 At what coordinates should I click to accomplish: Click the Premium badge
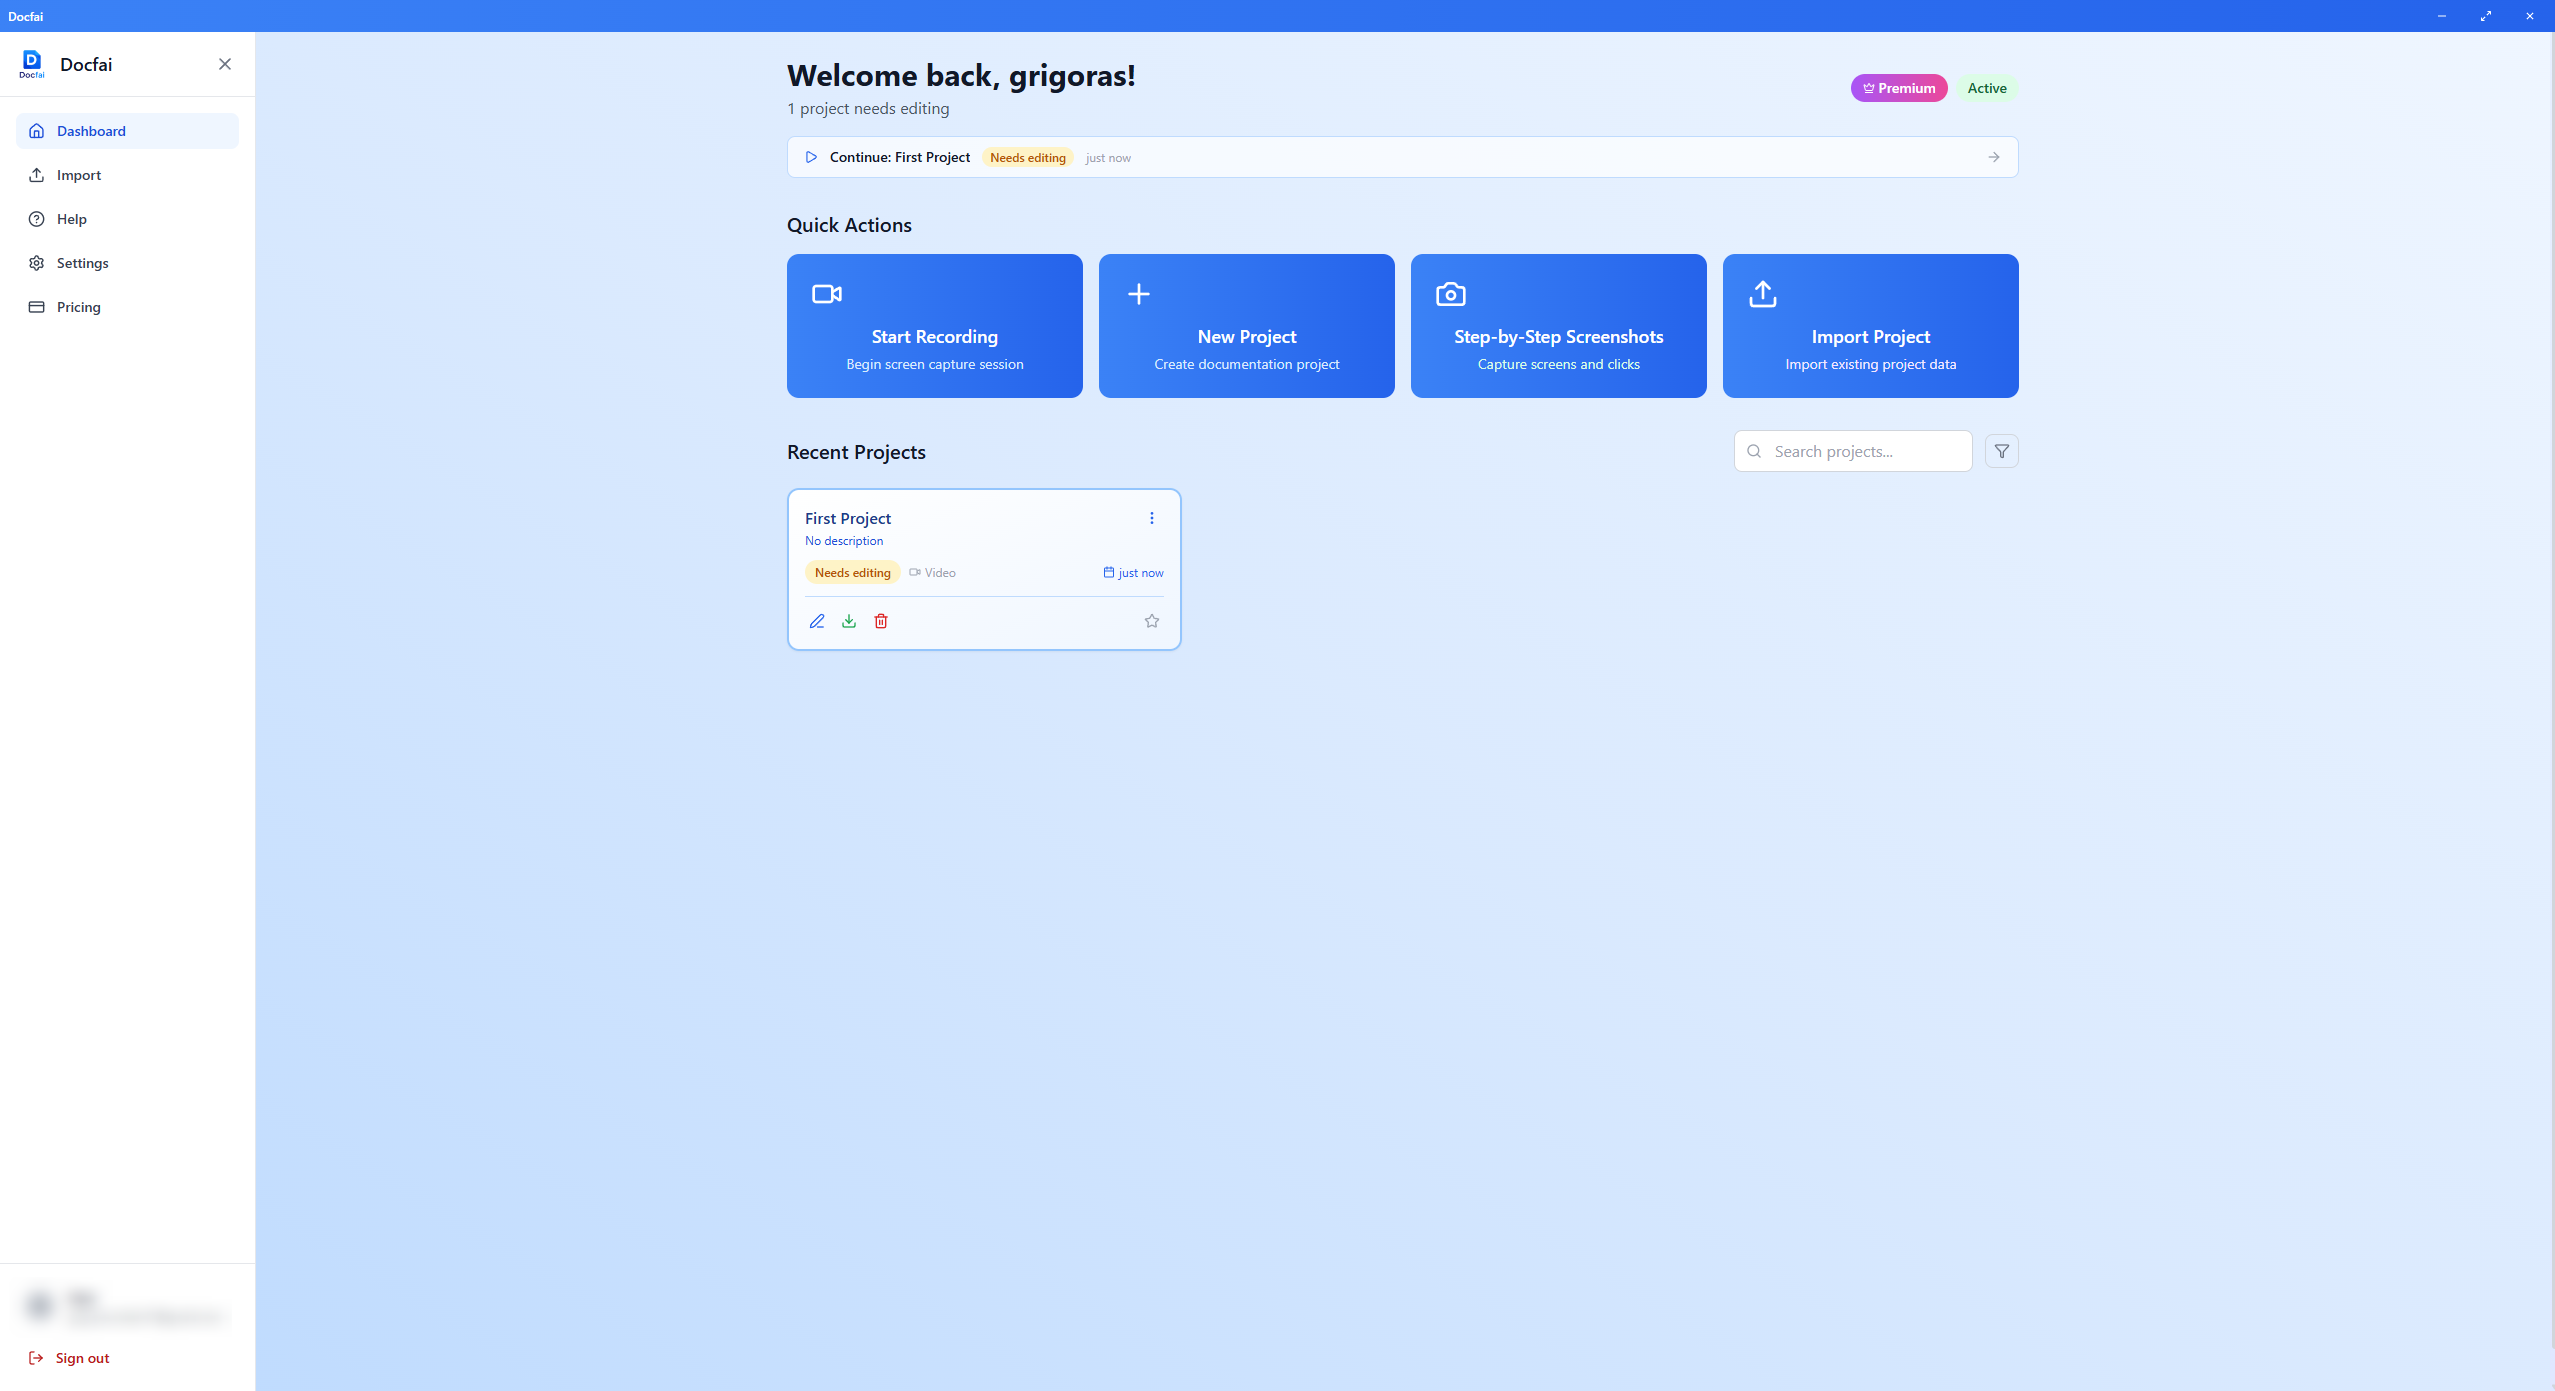1899,88
